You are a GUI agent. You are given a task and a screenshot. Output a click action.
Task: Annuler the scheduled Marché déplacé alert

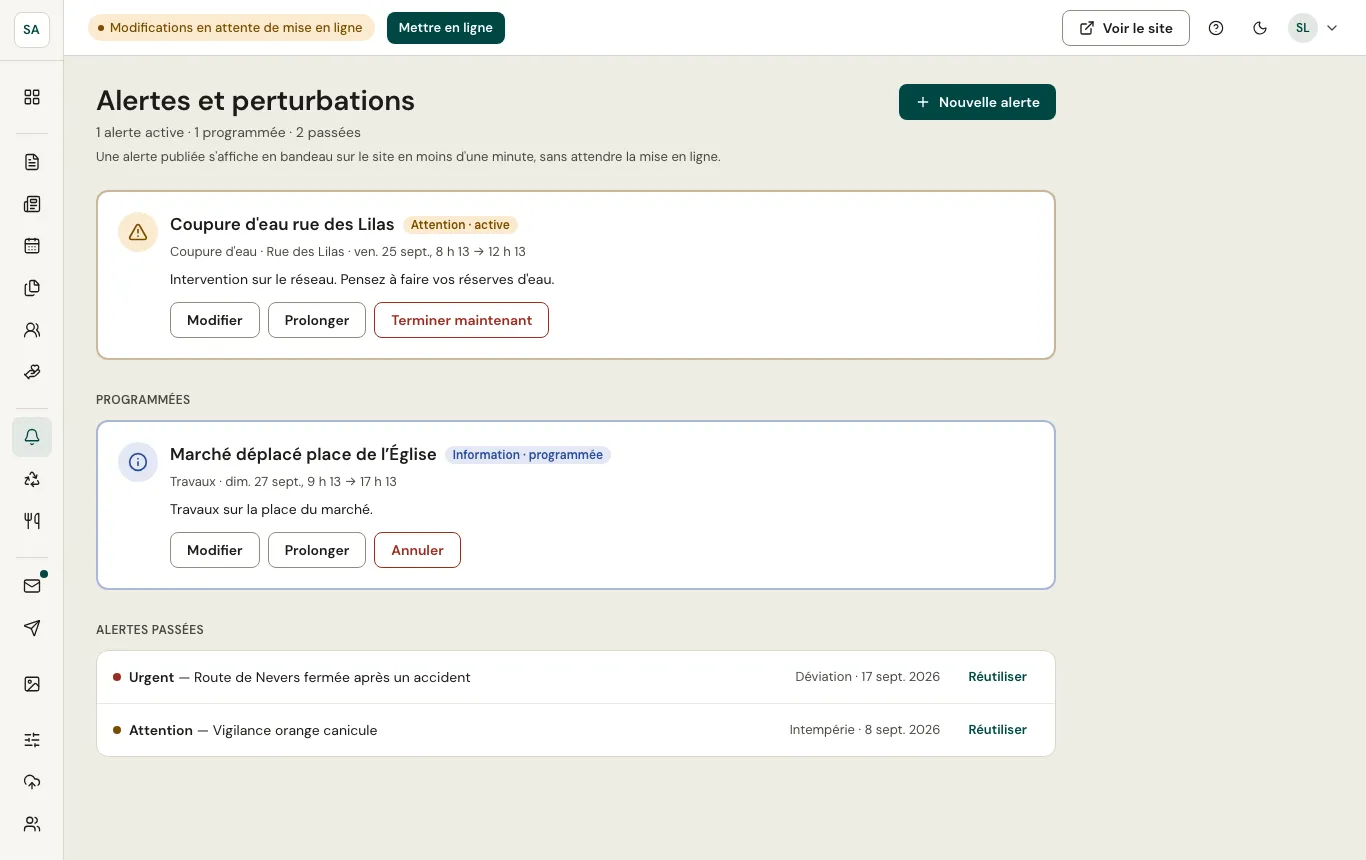[x=417, y=550]
